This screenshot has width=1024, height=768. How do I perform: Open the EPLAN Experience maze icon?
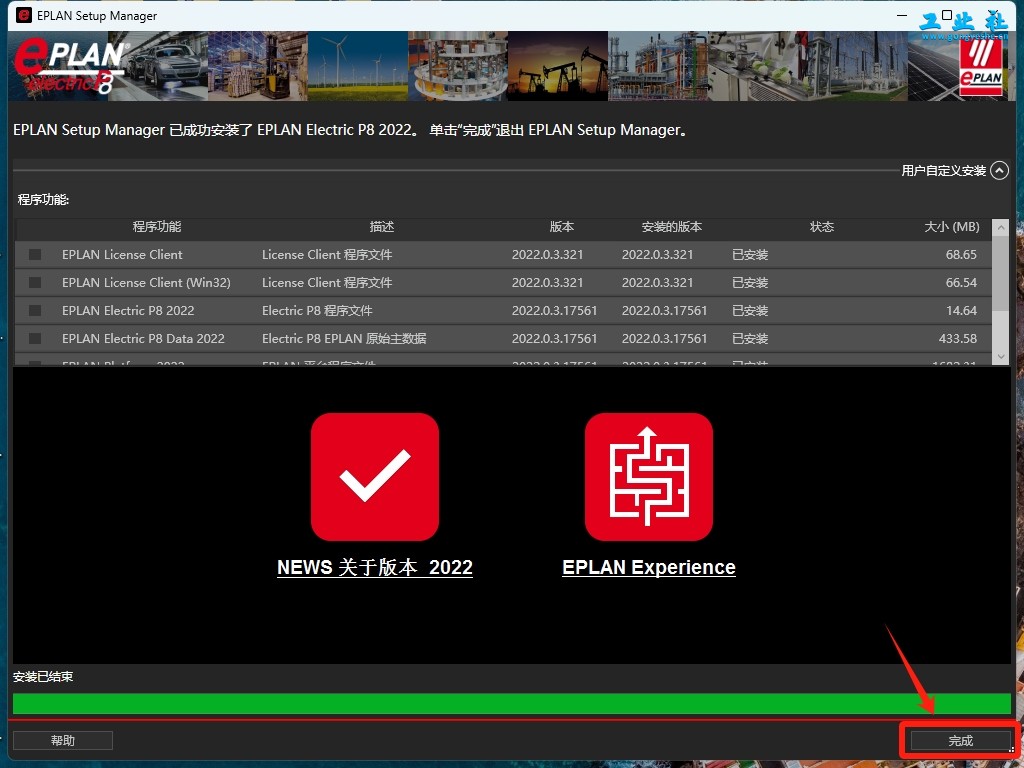click(x=648, y=476)
